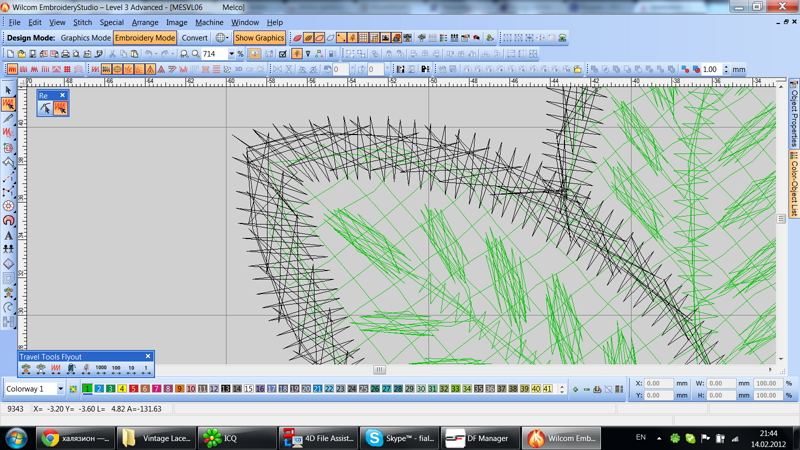Click the Undo arrow icon
The height and width of the screenshot is (450, 800).
[x=149, y=54]
